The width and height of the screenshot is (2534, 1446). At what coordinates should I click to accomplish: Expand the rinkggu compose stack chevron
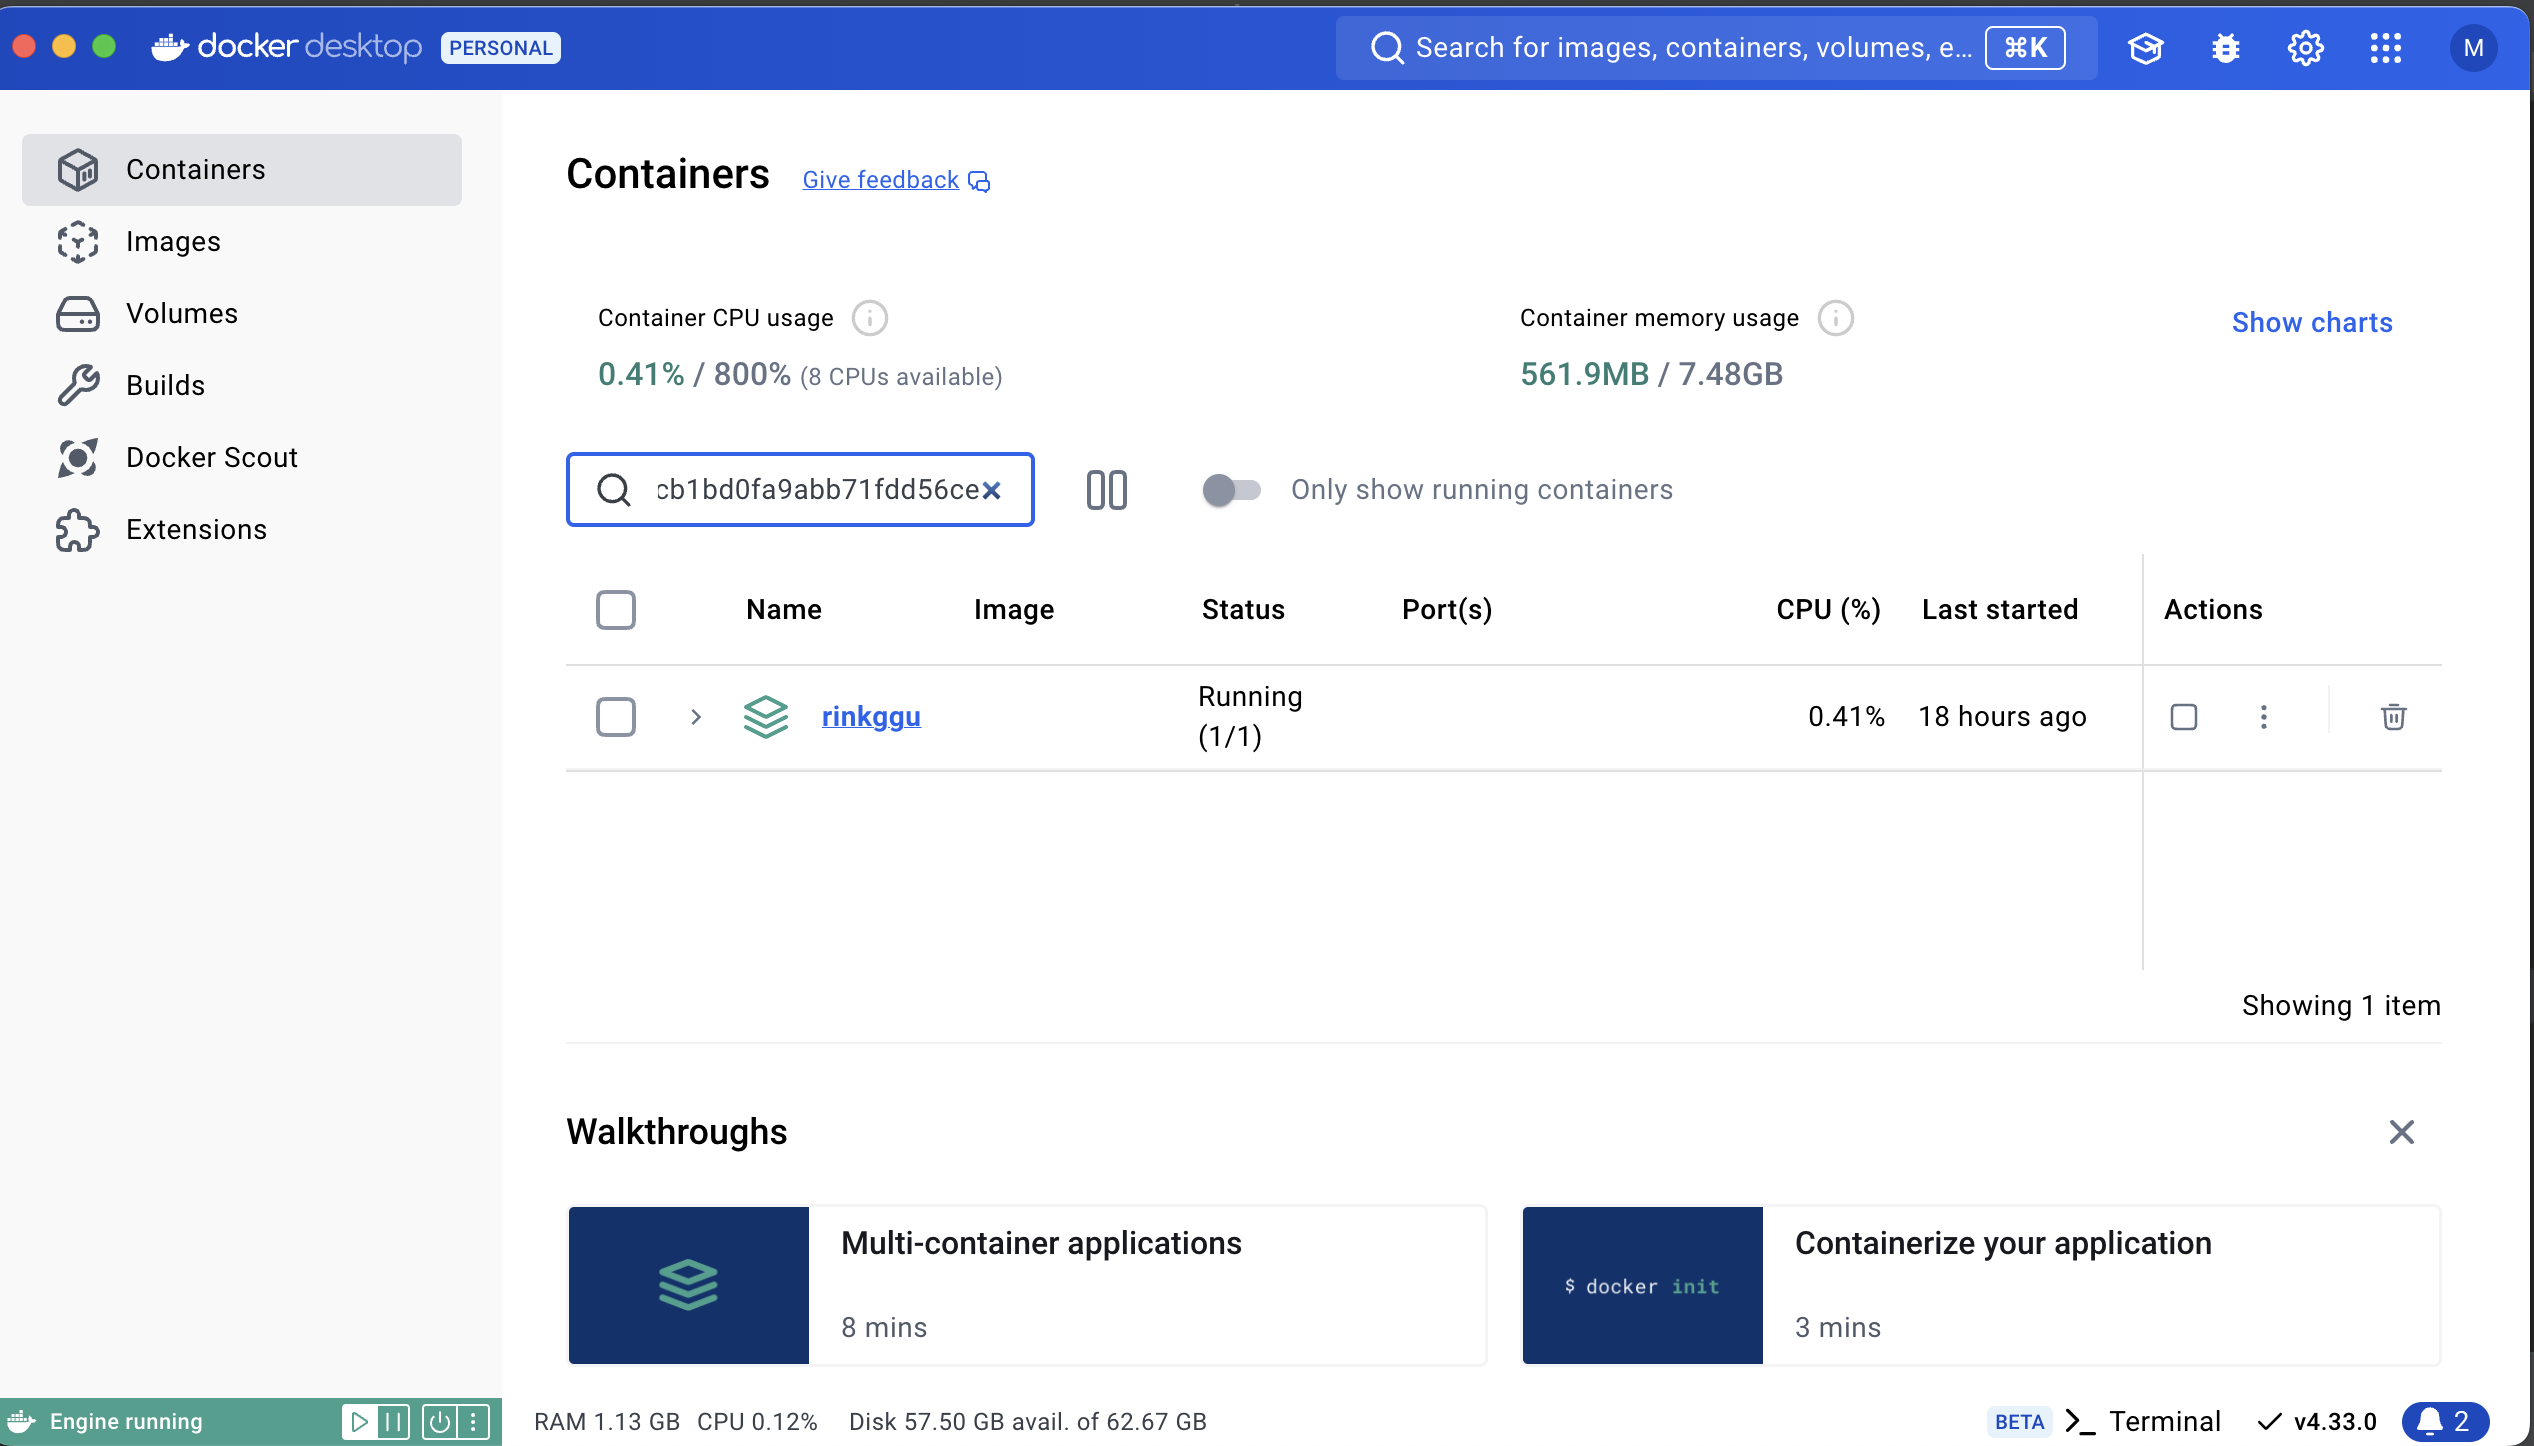coord(696,717)
